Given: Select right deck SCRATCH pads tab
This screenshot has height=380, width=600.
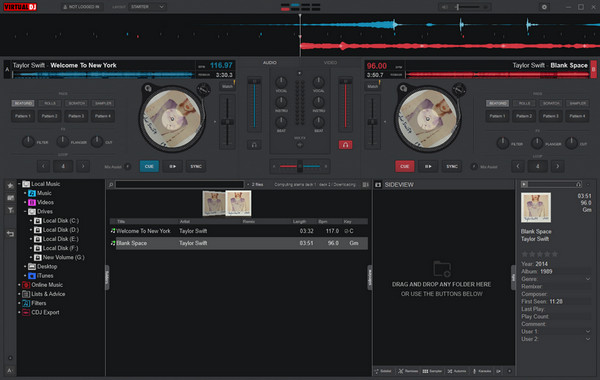Looking at the screenshot, I should [x=551, y=103].
